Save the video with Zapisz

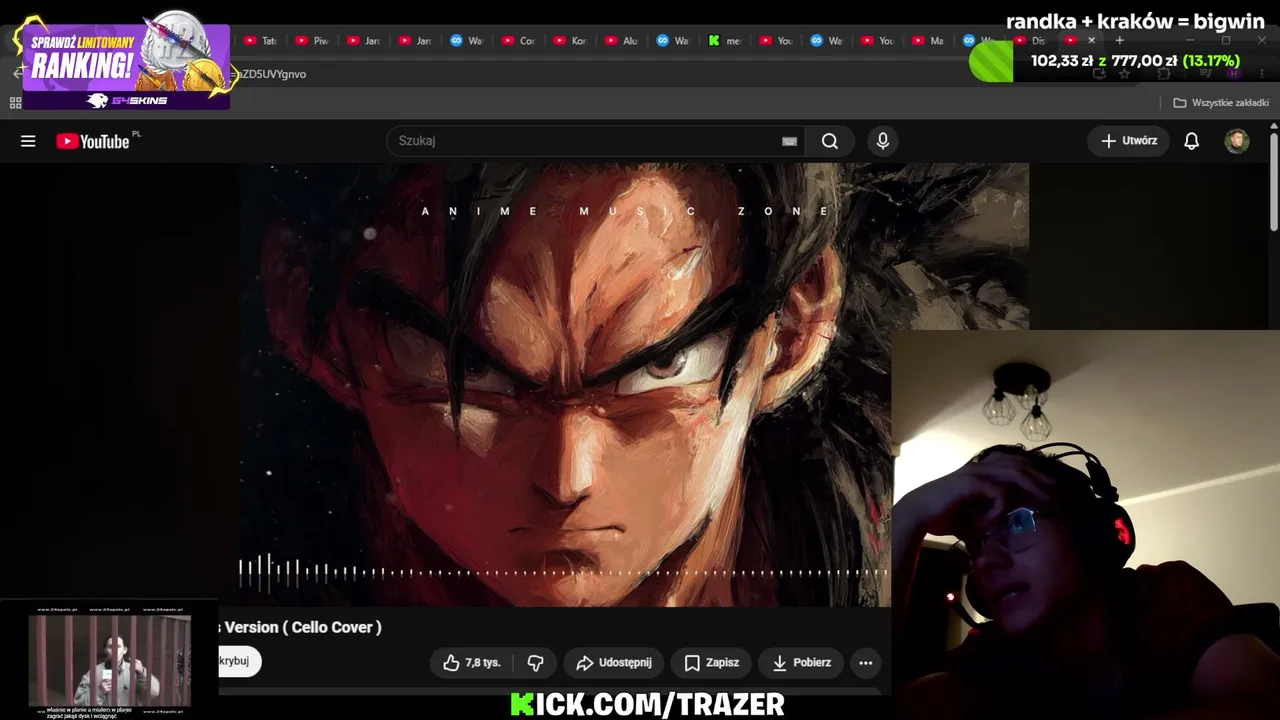point(711,662)
